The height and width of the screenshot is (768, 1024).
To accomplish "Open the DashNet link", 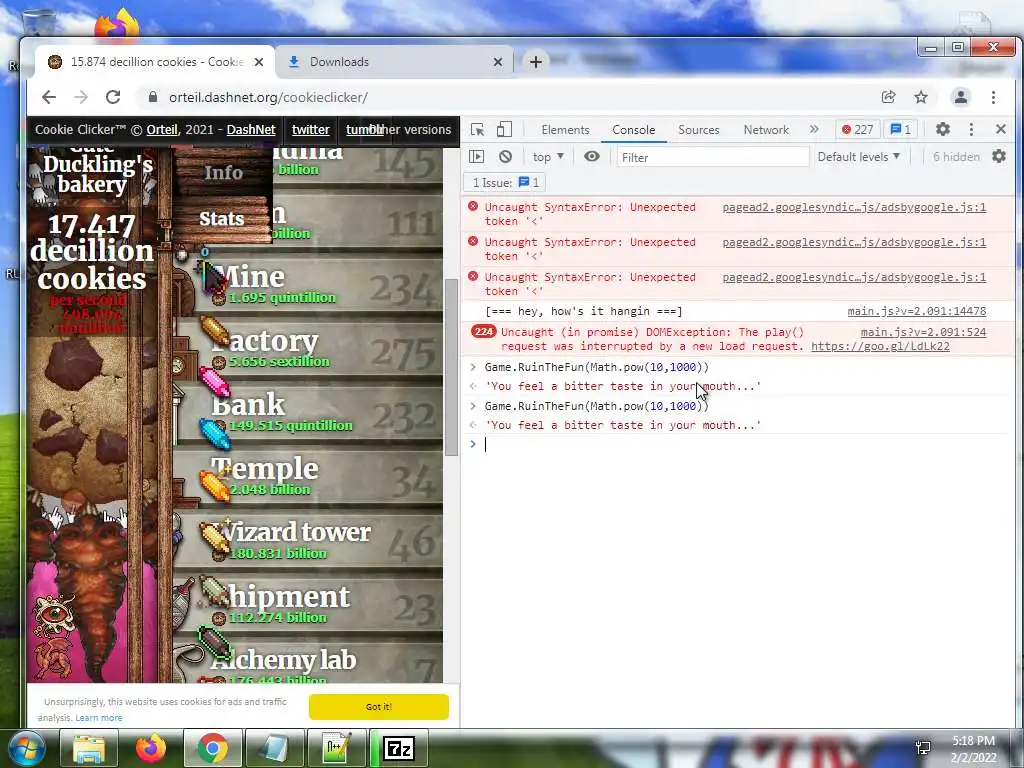I will tap(251, 129).
